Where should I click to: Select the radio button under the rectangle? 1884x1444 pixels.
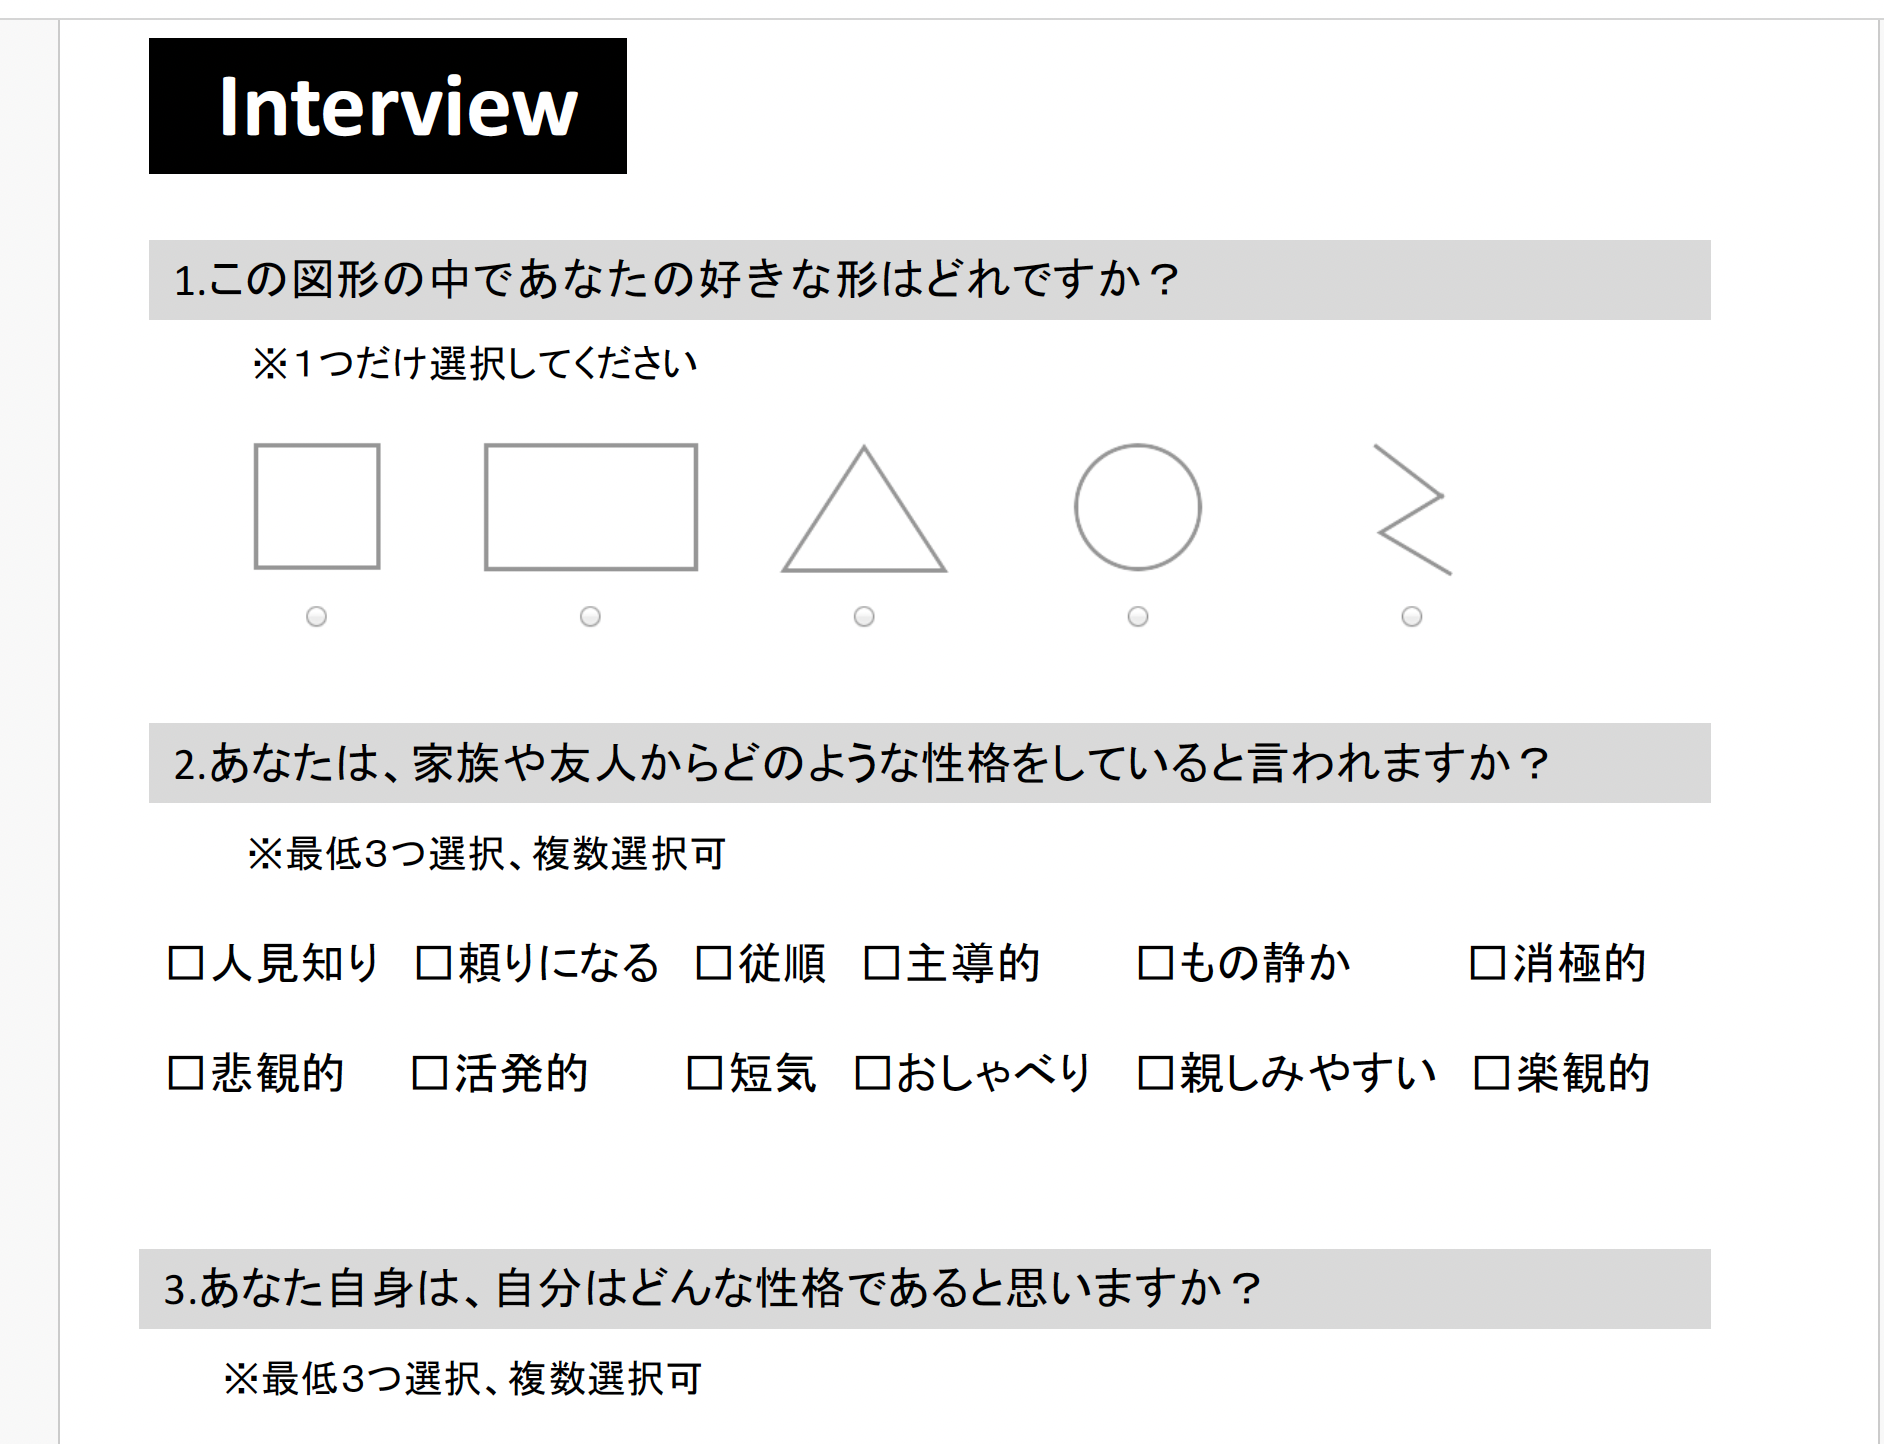pos(590,617)
